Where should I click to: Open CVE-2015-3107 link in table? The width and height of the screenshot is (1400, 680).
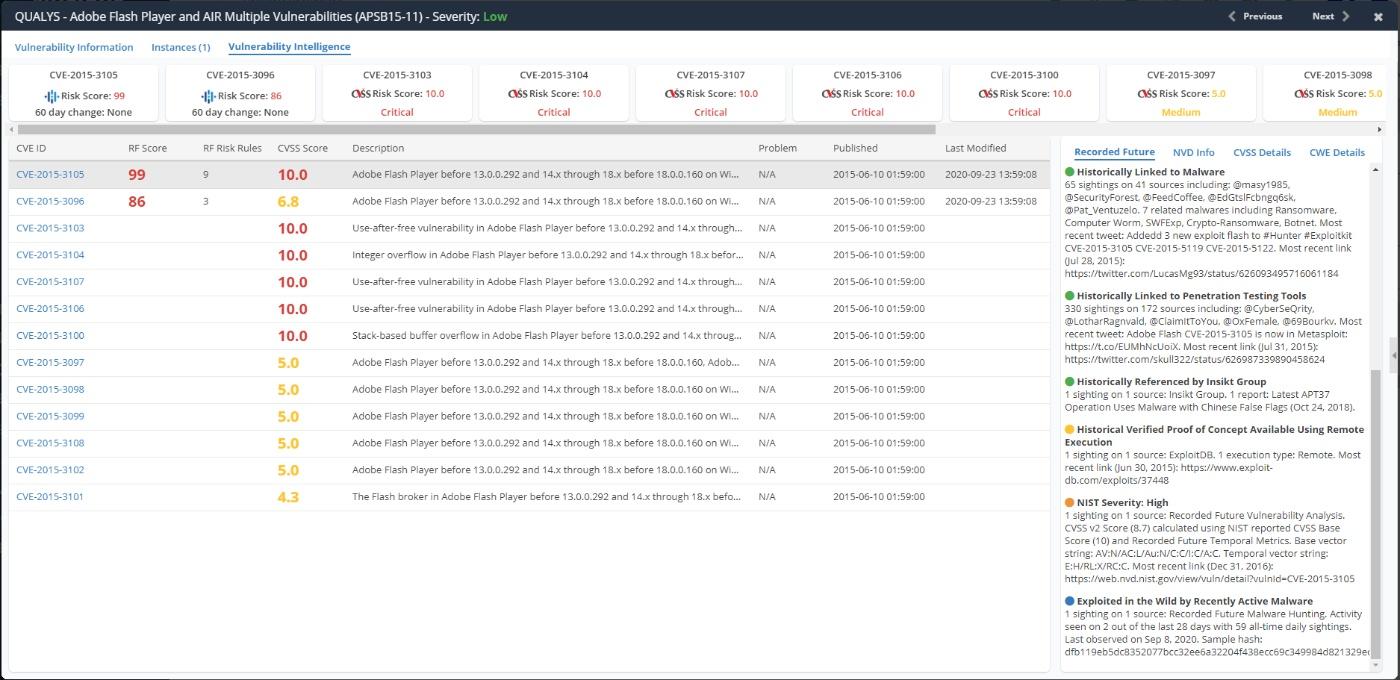[x=50, y=282]
